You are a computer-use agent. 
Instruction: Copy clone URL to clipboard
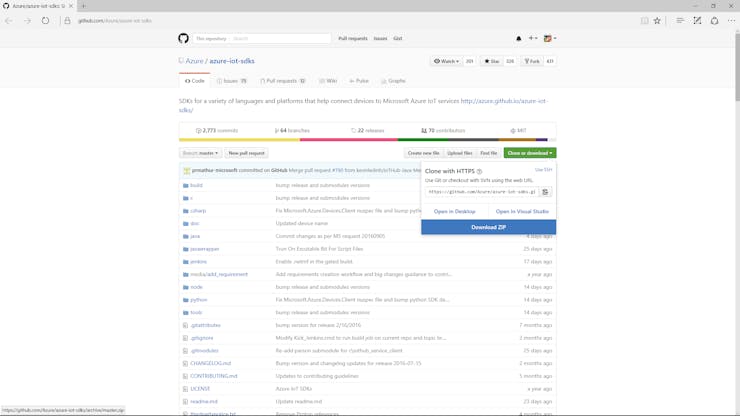point(545,192)
